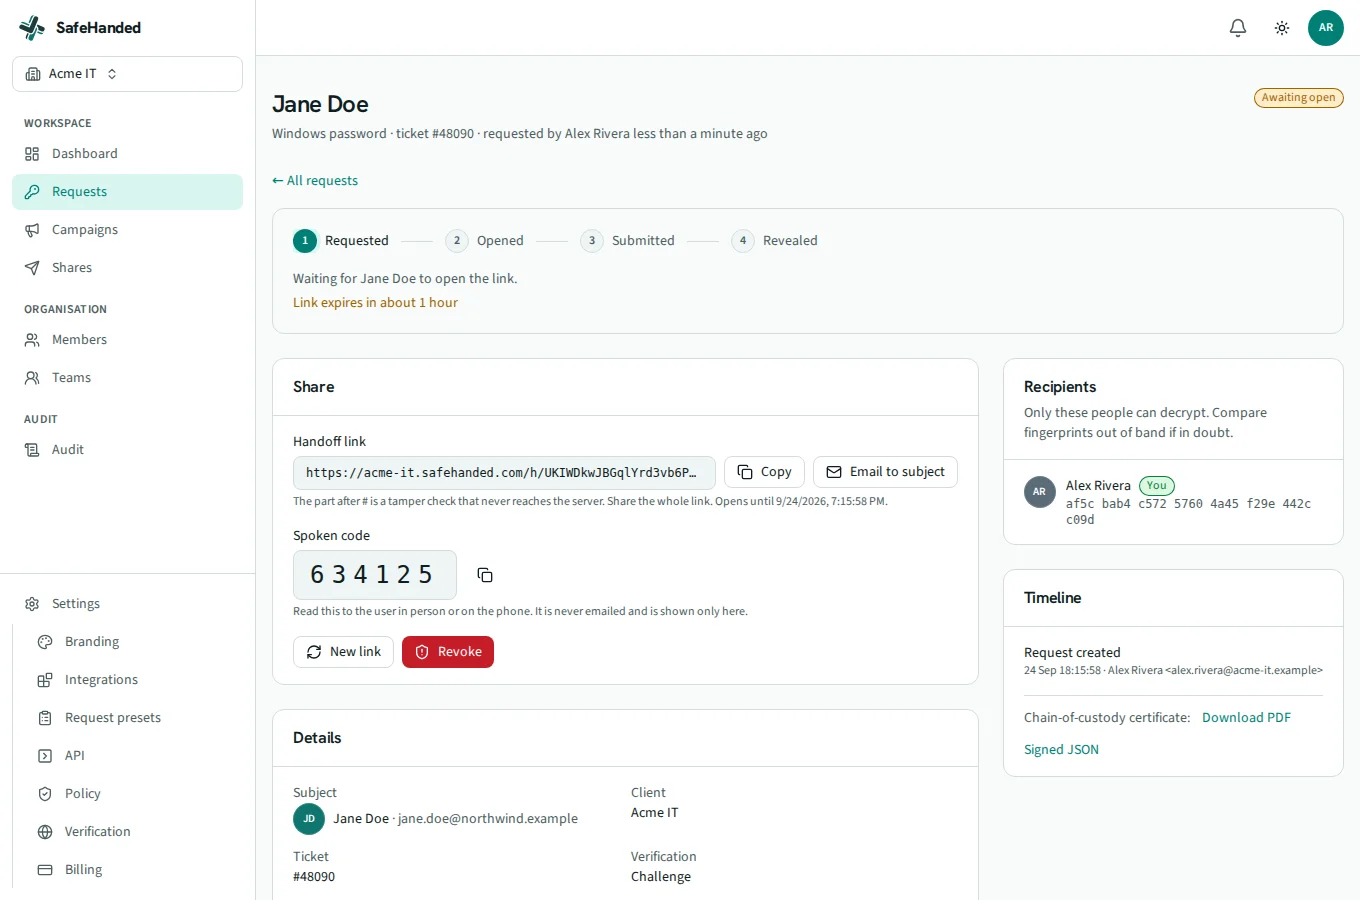Toggle the light/dark theme sun icon
Screen dimensions: 1360x900
coord(1282,28)
